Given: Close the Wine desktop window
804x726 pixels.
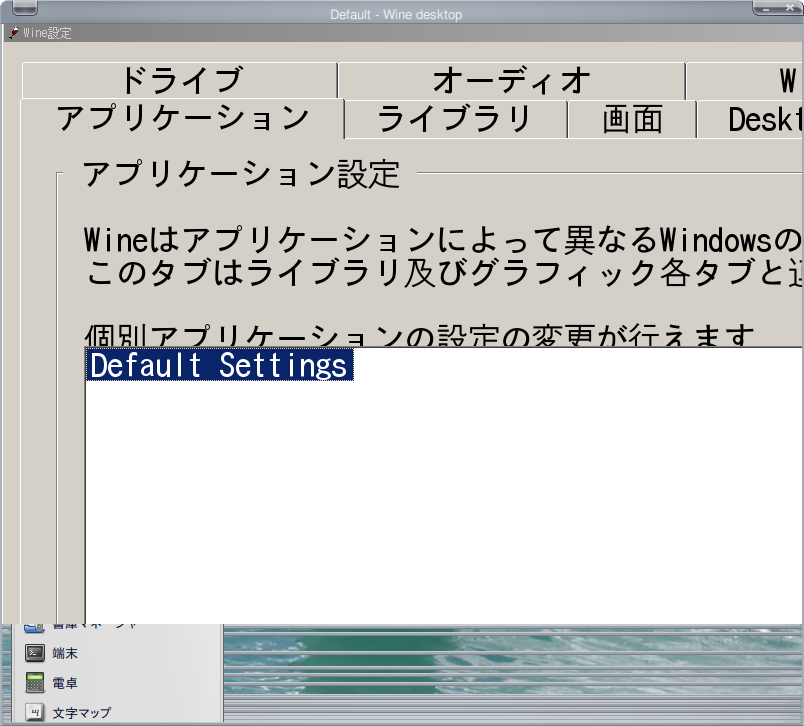Looking at the screenshot, I should click(x=790, y=8).
